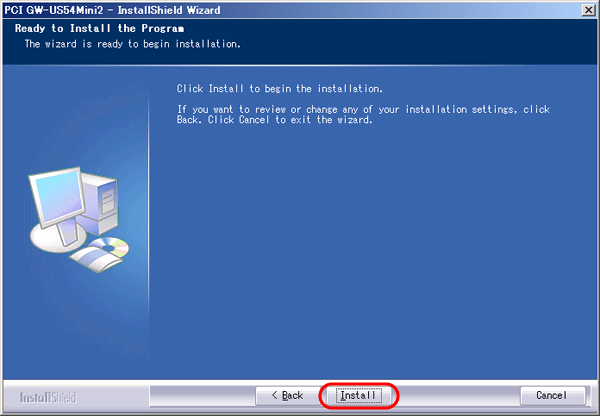
Task: Close the InstallShield Wizard window
Action: coord(589,10)
